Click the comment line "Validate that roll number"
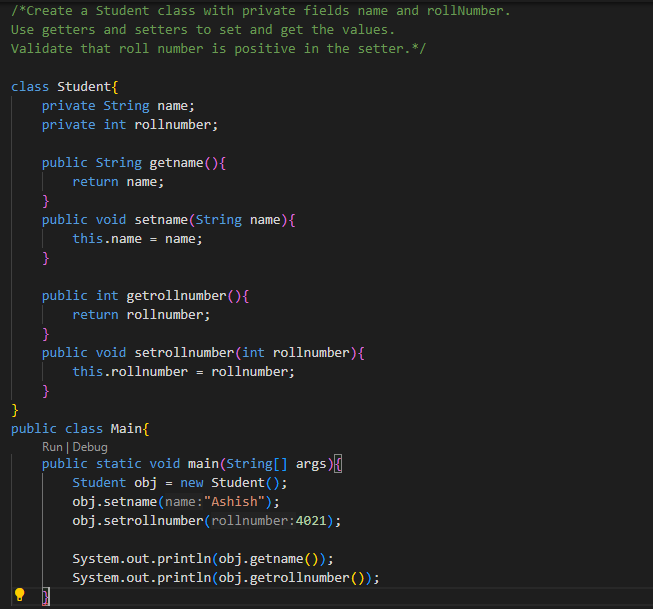 pyautogui.click(x=219, y=49)
